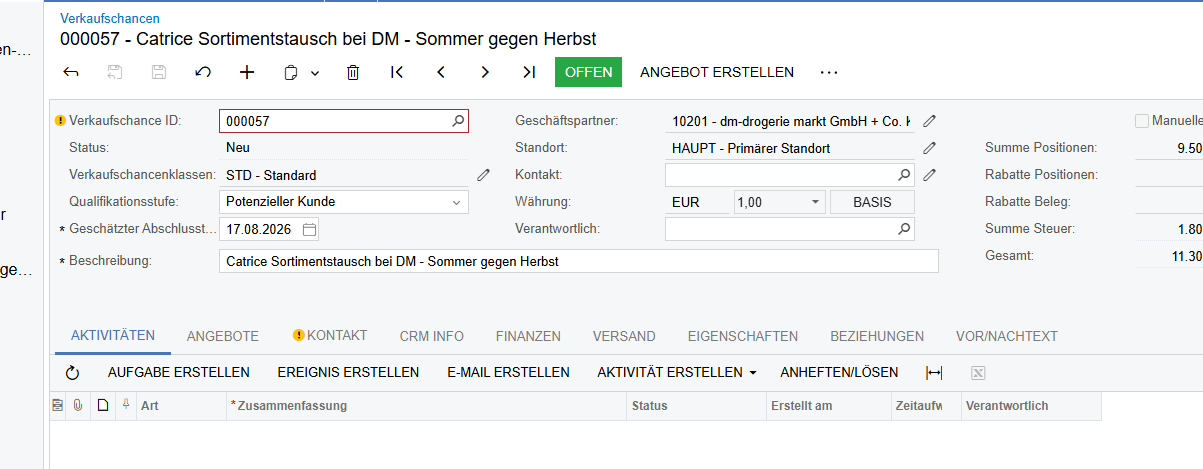Sort by Status column header

[697, 406]
